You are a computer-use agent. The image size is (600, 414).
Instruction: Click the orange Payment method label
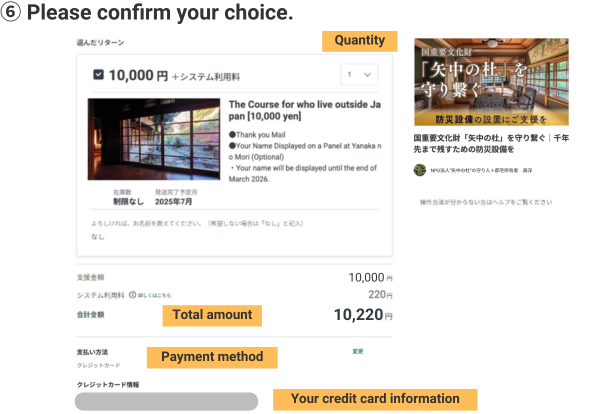pos(212,357)
